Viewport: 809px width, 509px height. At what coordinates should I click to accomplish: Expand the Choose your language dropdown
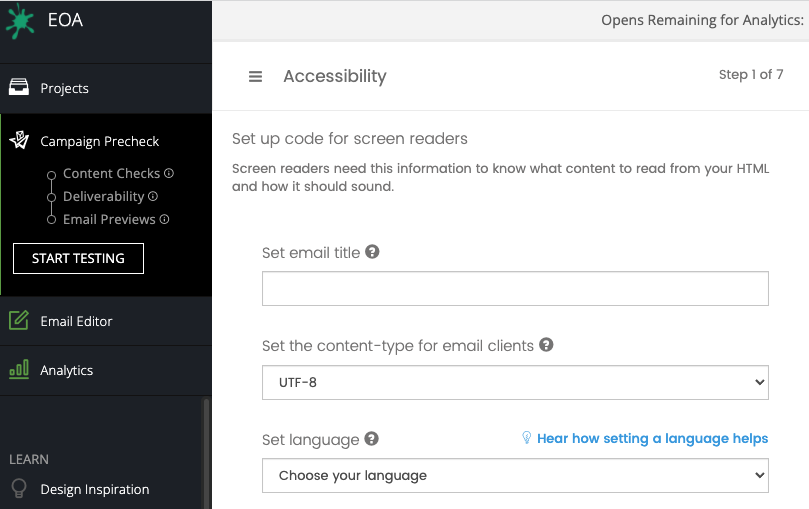click(515, 475)
